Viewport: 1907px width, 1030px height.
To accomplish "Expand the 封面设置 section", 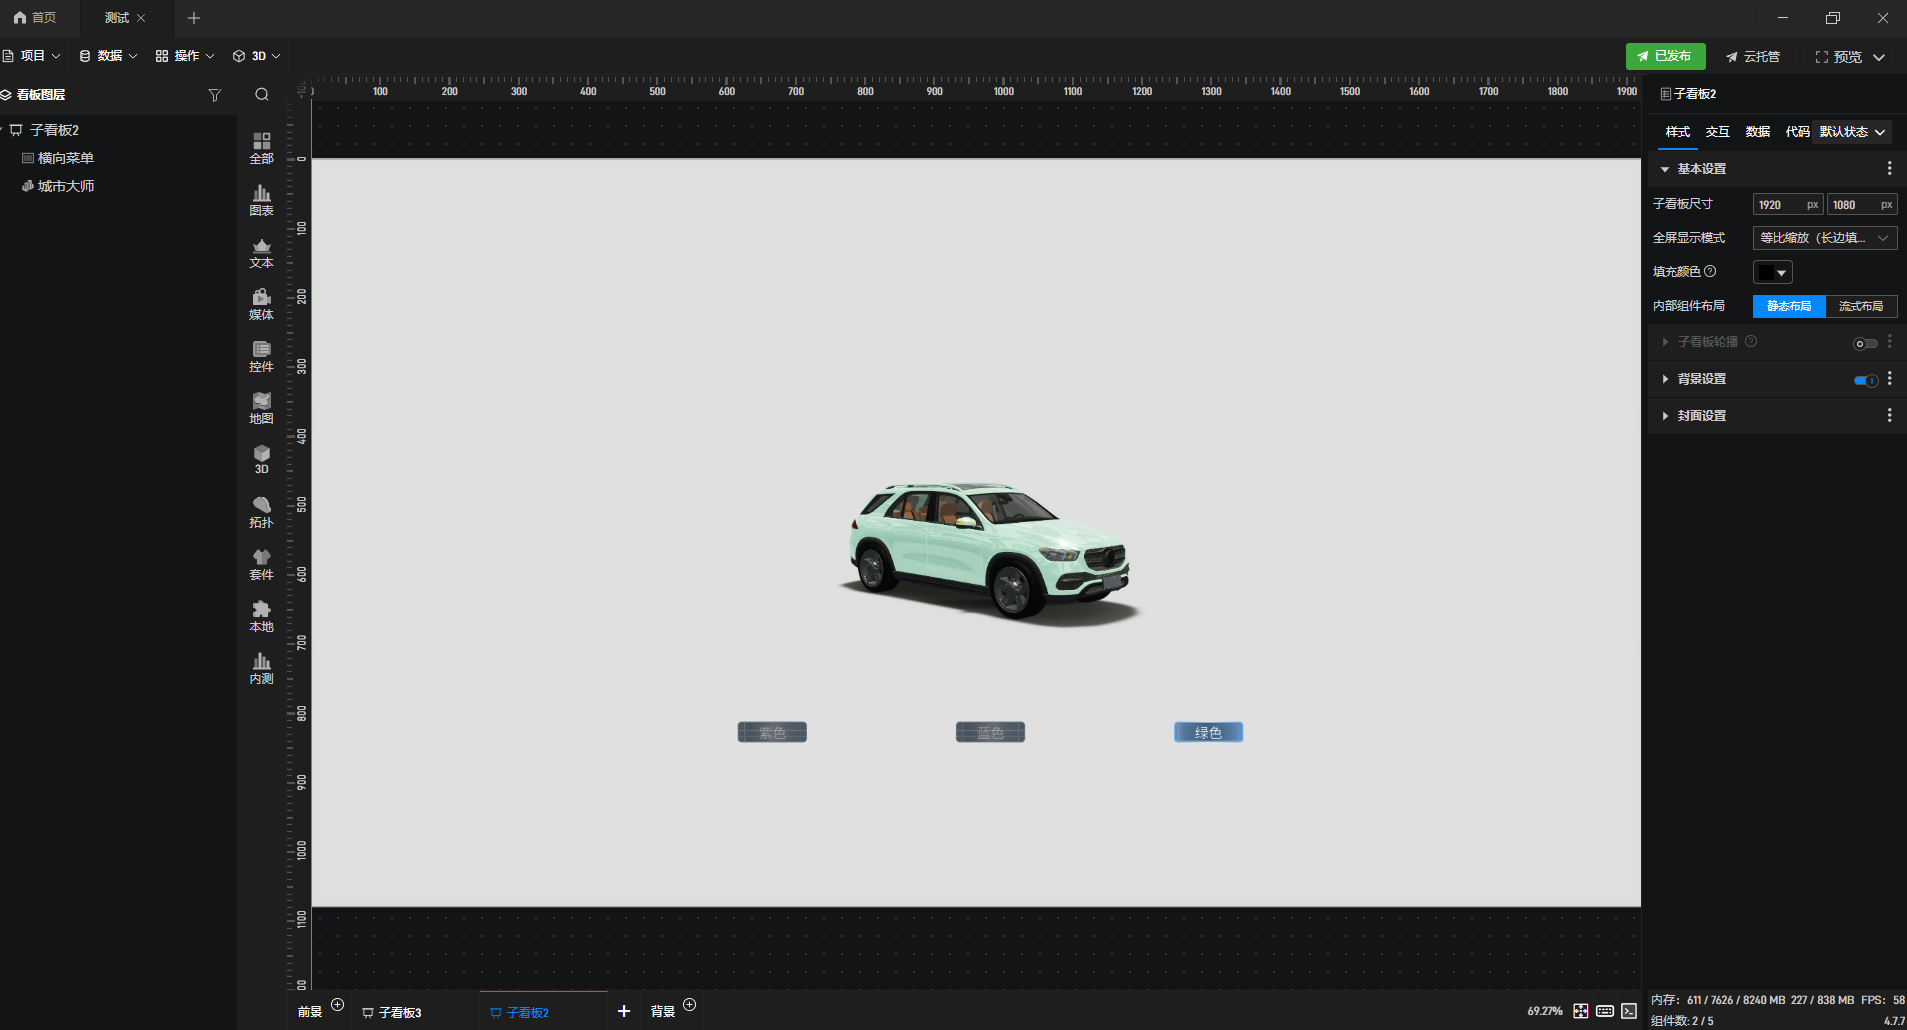I will click(1665, 416).
